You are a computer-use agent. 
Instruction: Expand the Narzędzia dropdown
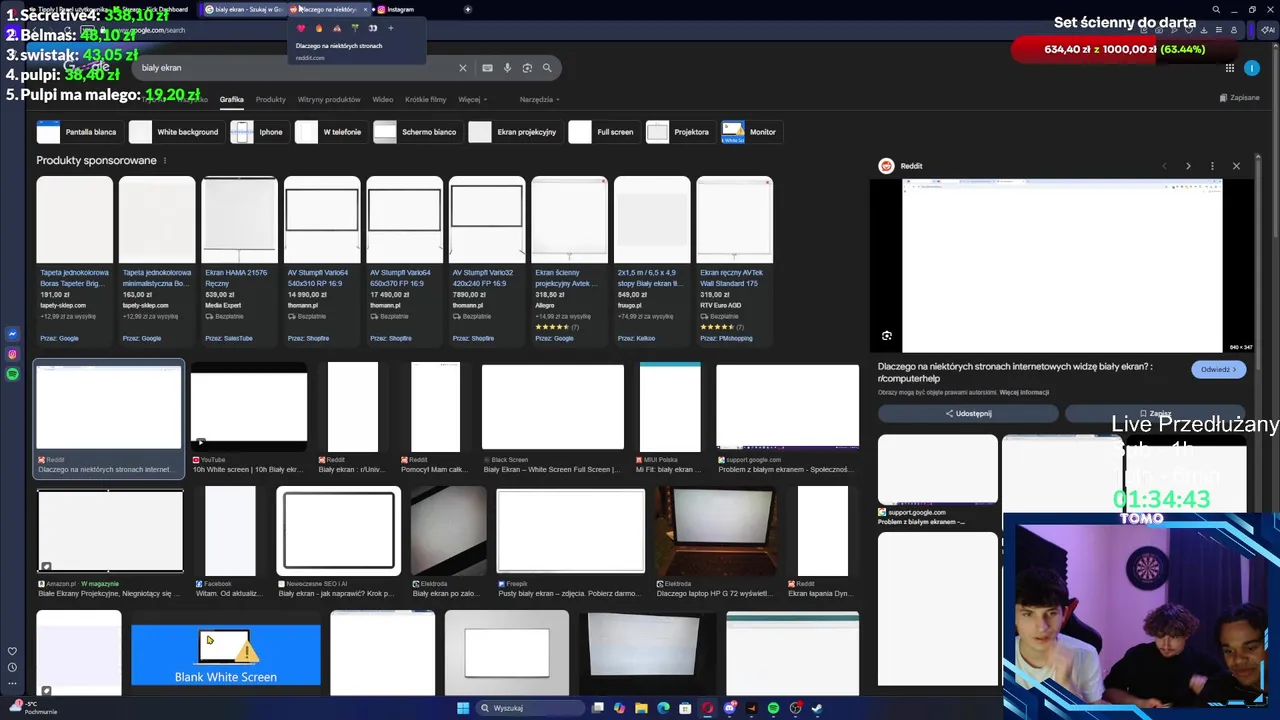tap(539, 100)
